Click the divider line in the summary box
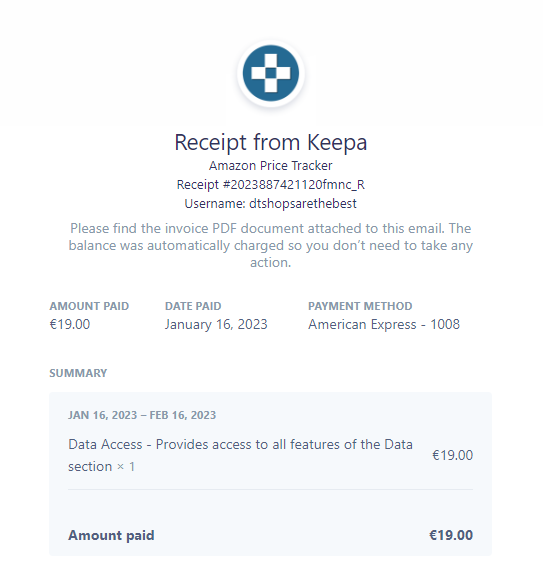 271,489
